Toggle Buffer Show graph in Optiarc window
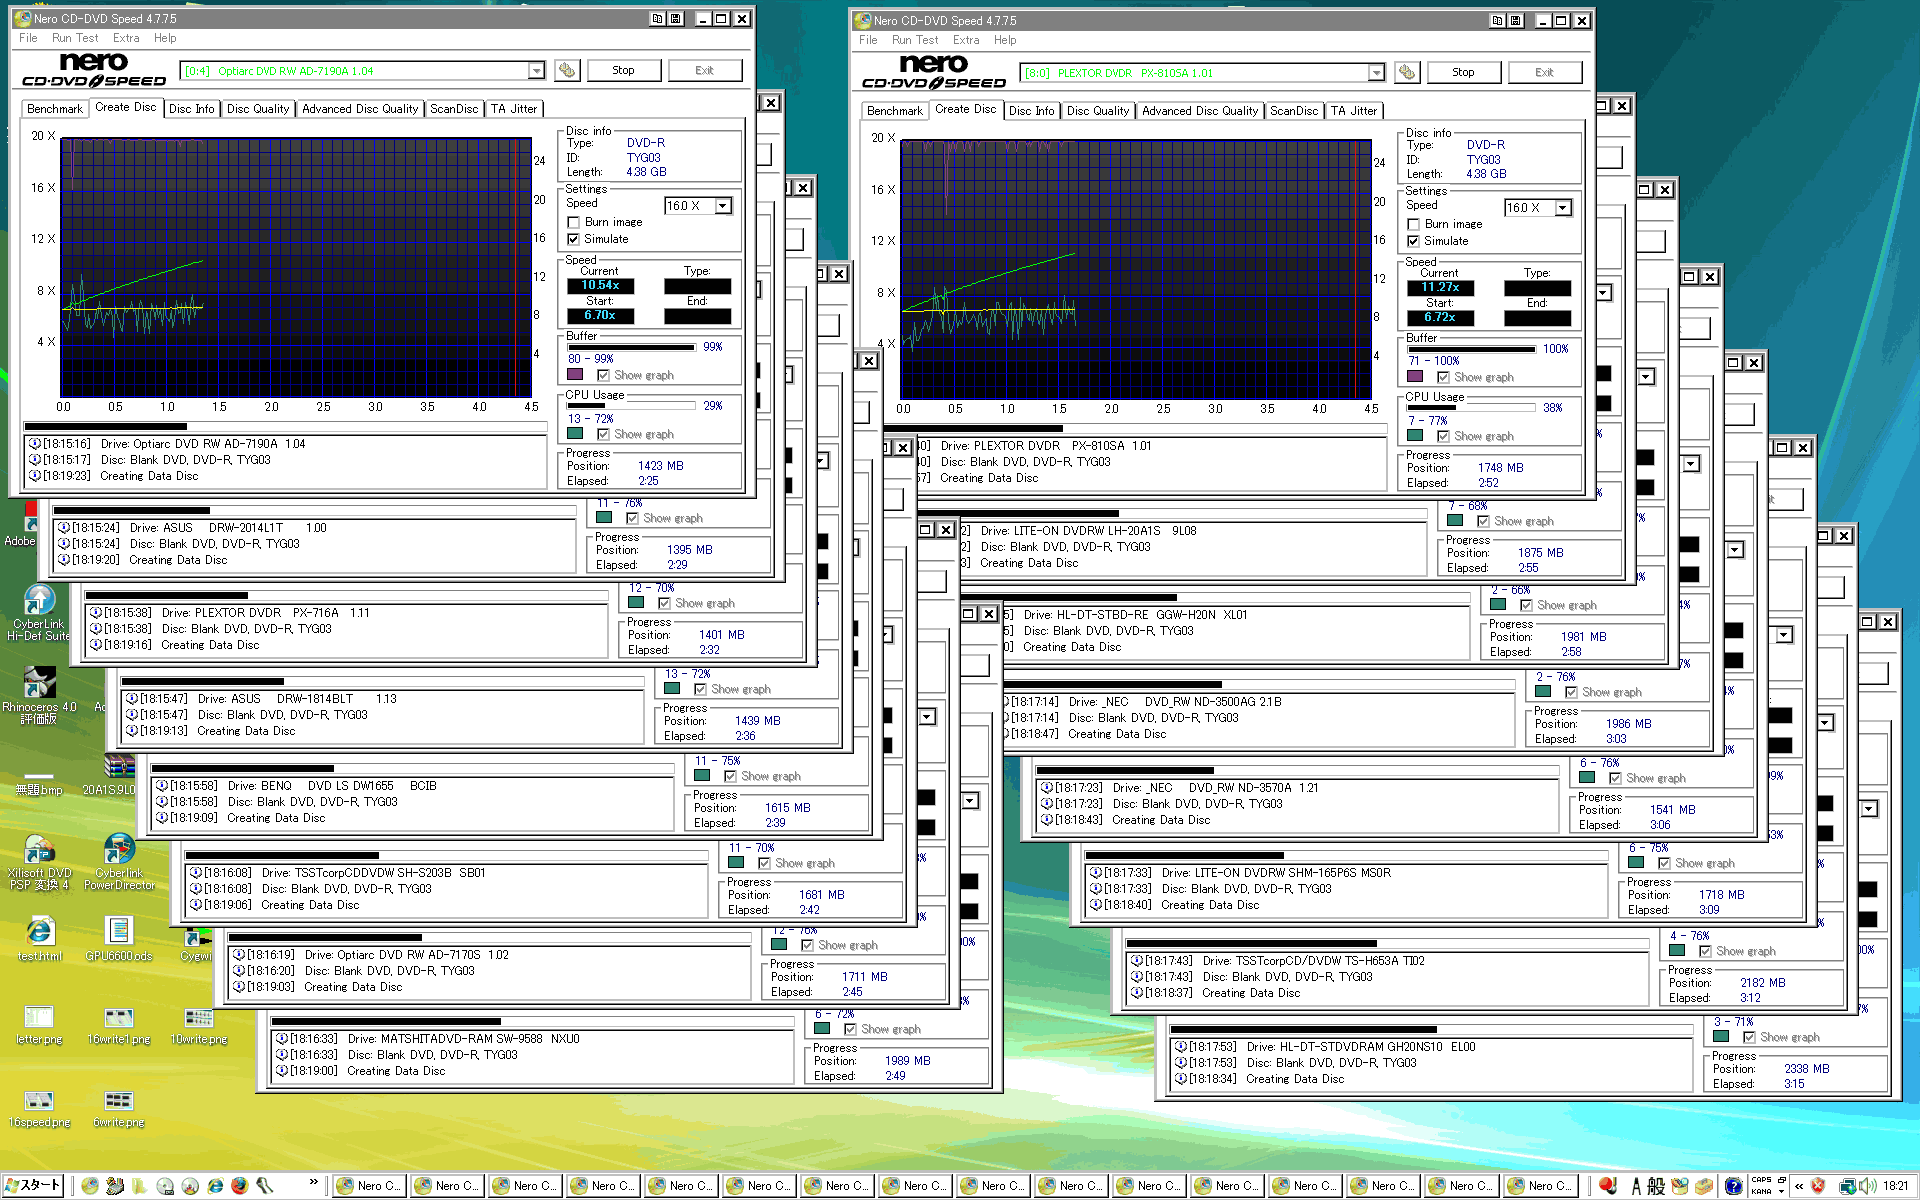The width and height of the screenshot is (1920, 1200). (x=604, y=375)
